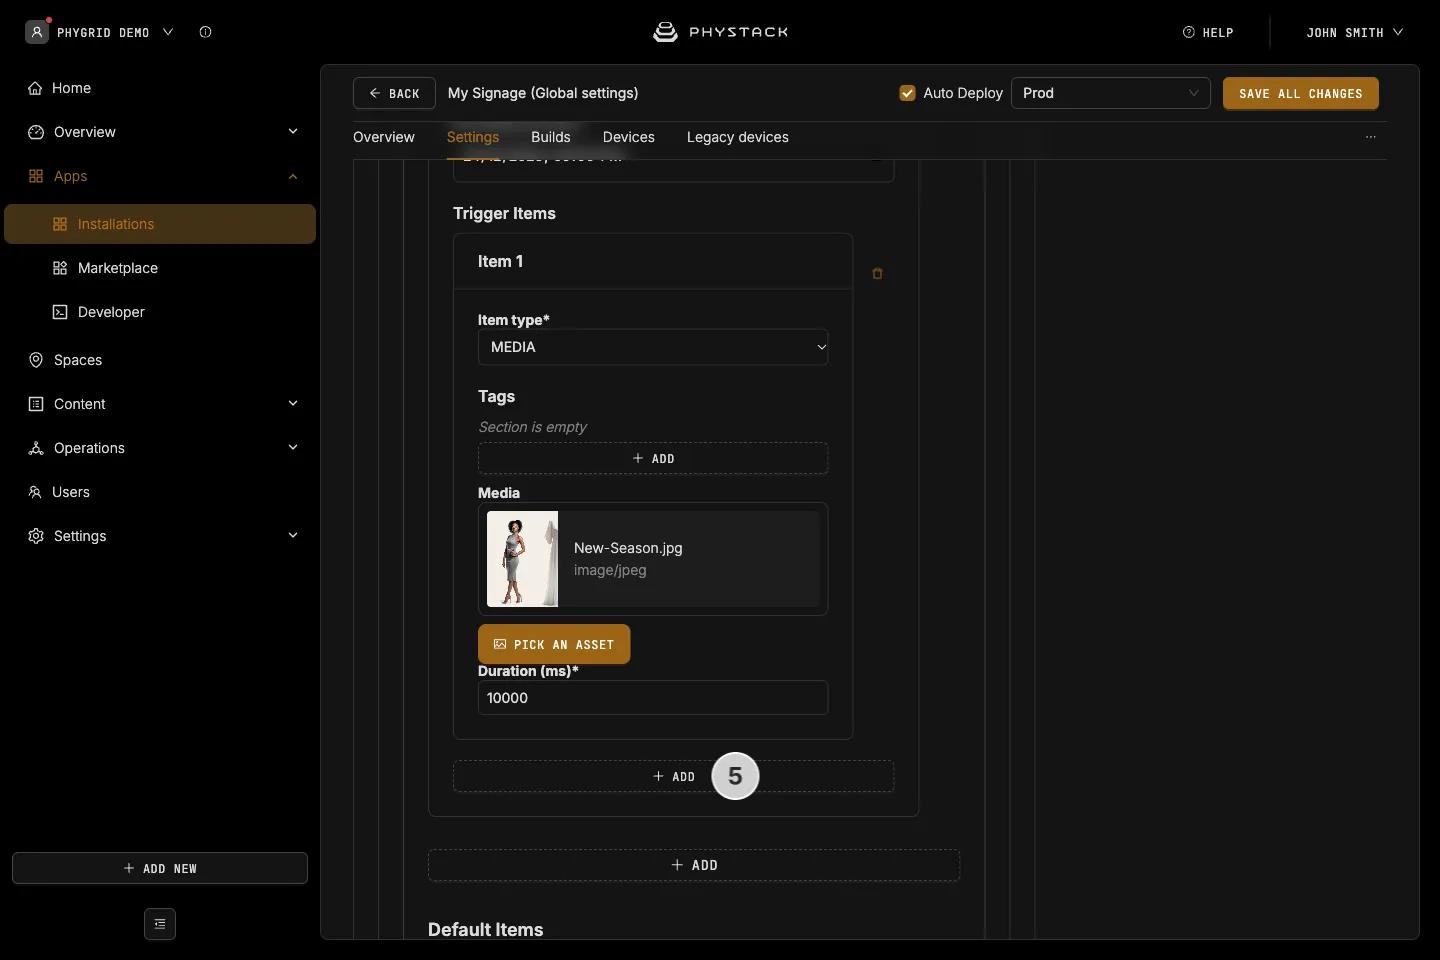Open the three-dot more options menu
1440x960 pixels.
(x=1371, y=137)
